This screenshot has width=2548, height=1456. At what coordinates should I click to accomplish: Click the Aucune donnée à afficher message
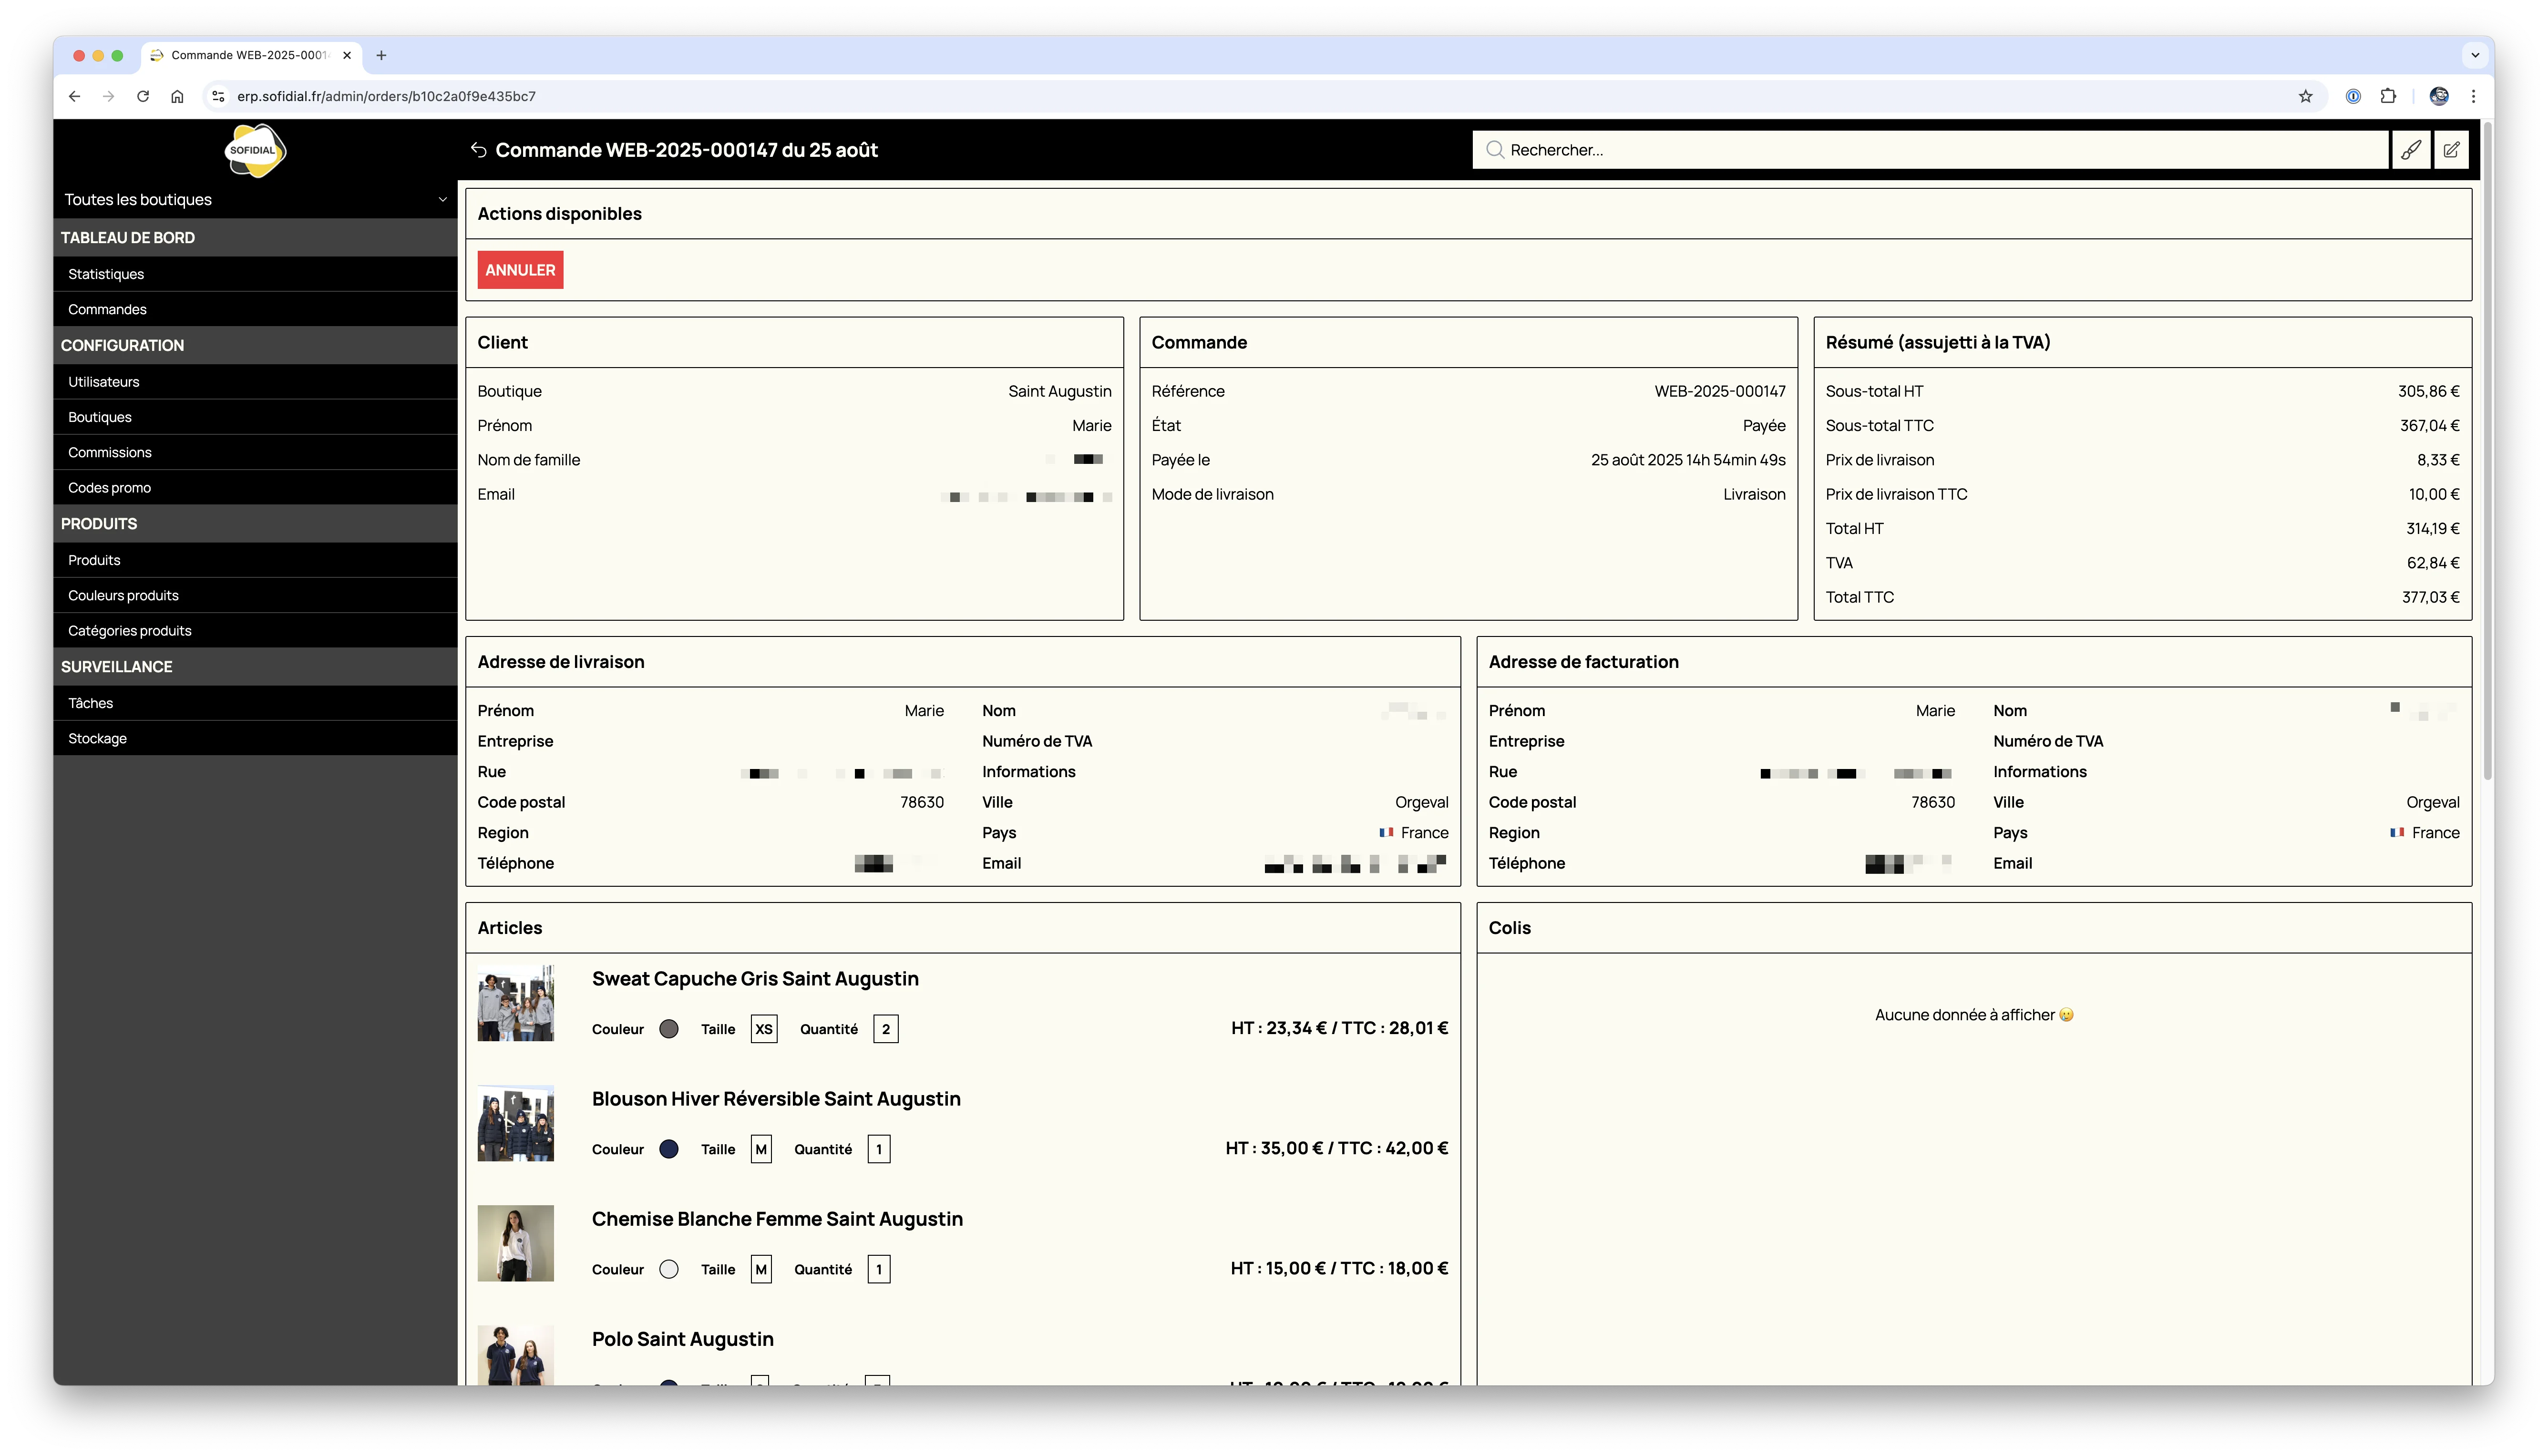[1973, 1015]
